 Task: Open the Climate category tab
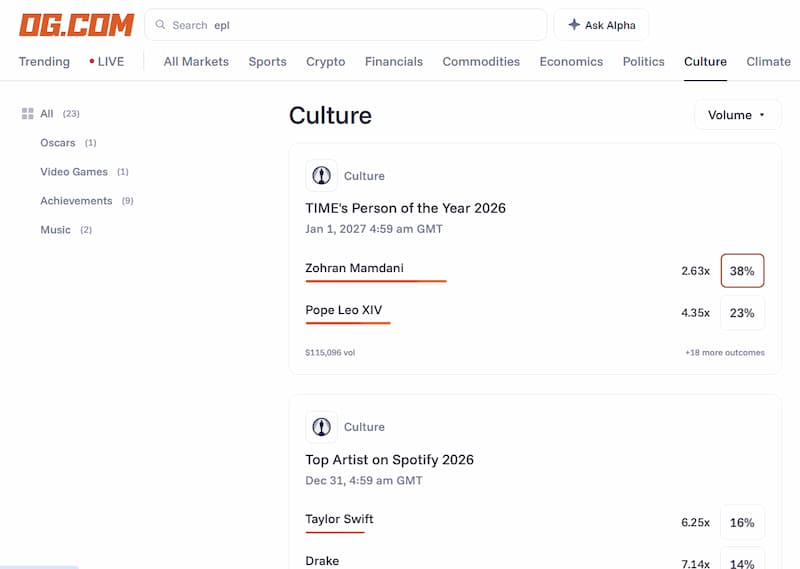(x=768, y=61)
